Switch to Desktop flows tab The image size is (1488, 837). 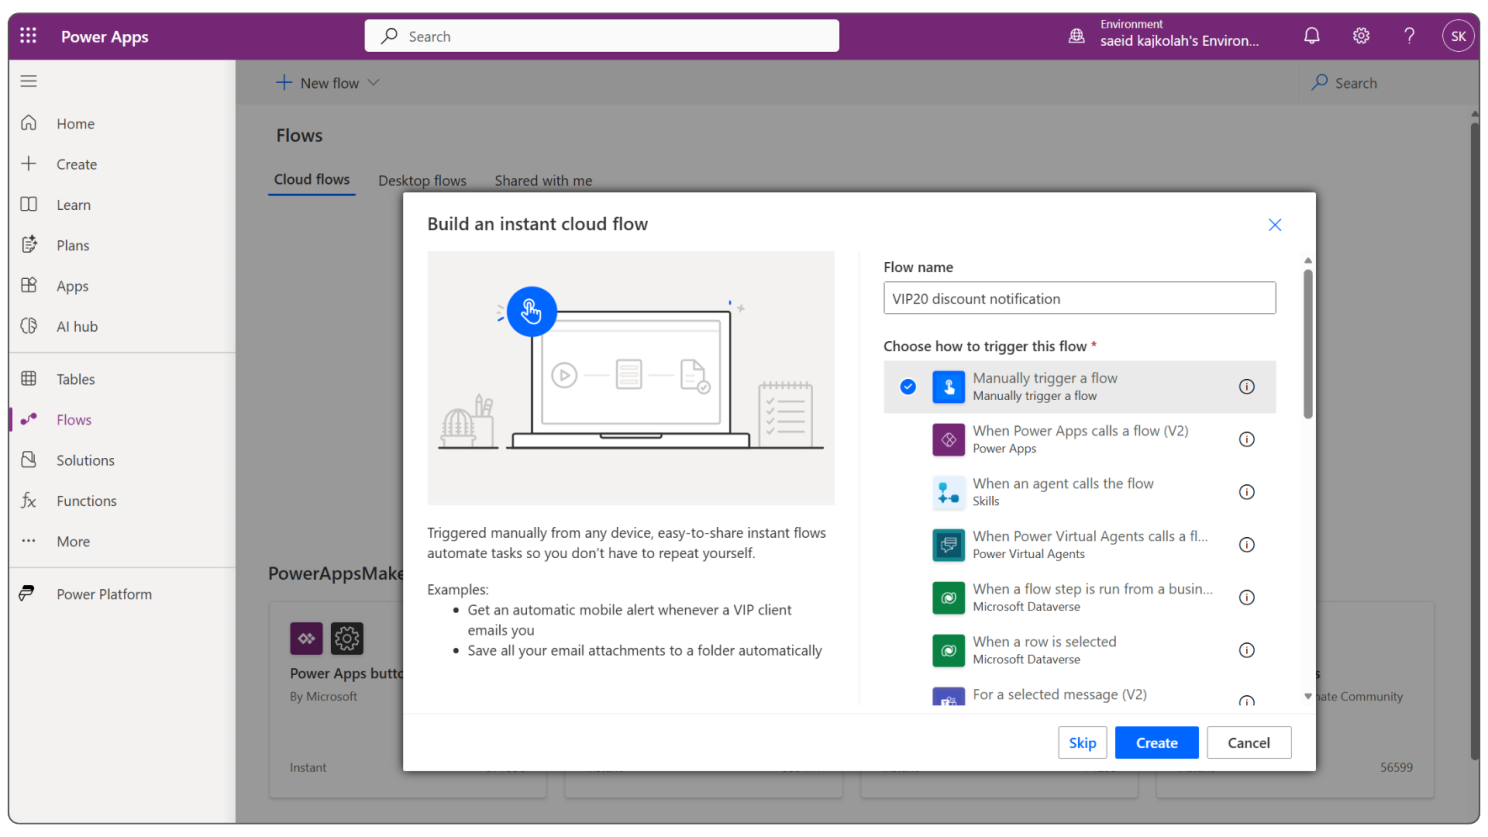[422, 181]
